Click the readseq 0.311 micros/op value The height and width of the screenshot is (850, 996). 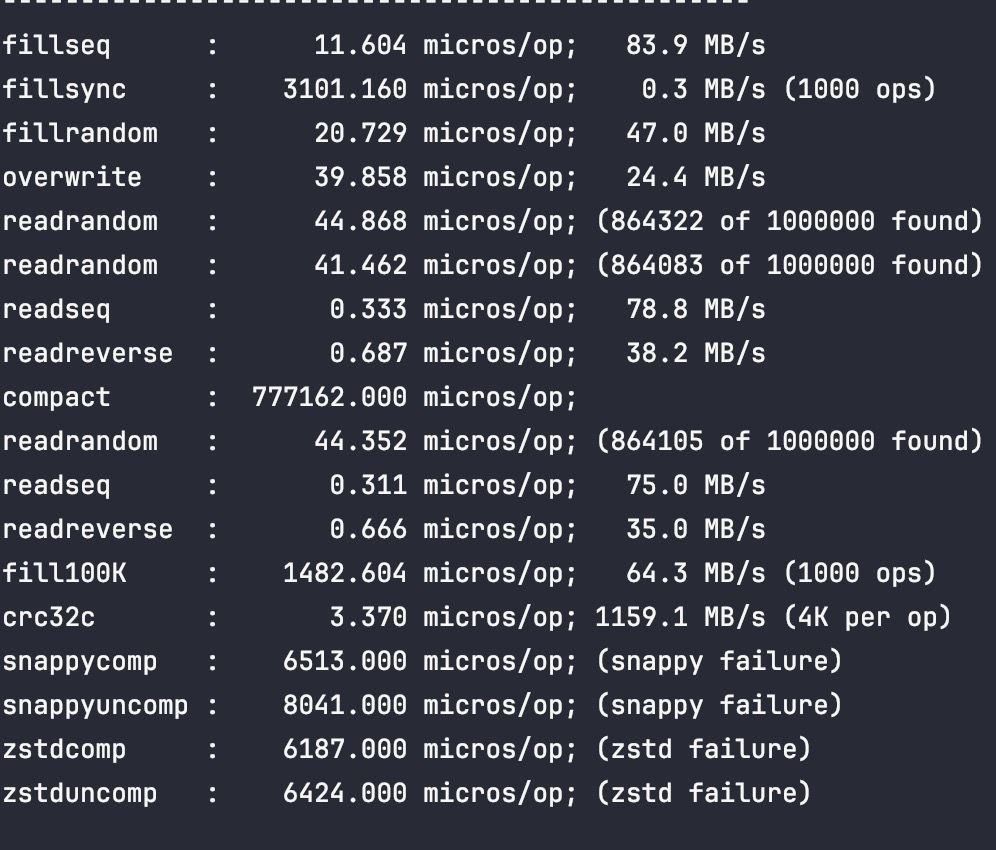(453, 486)
